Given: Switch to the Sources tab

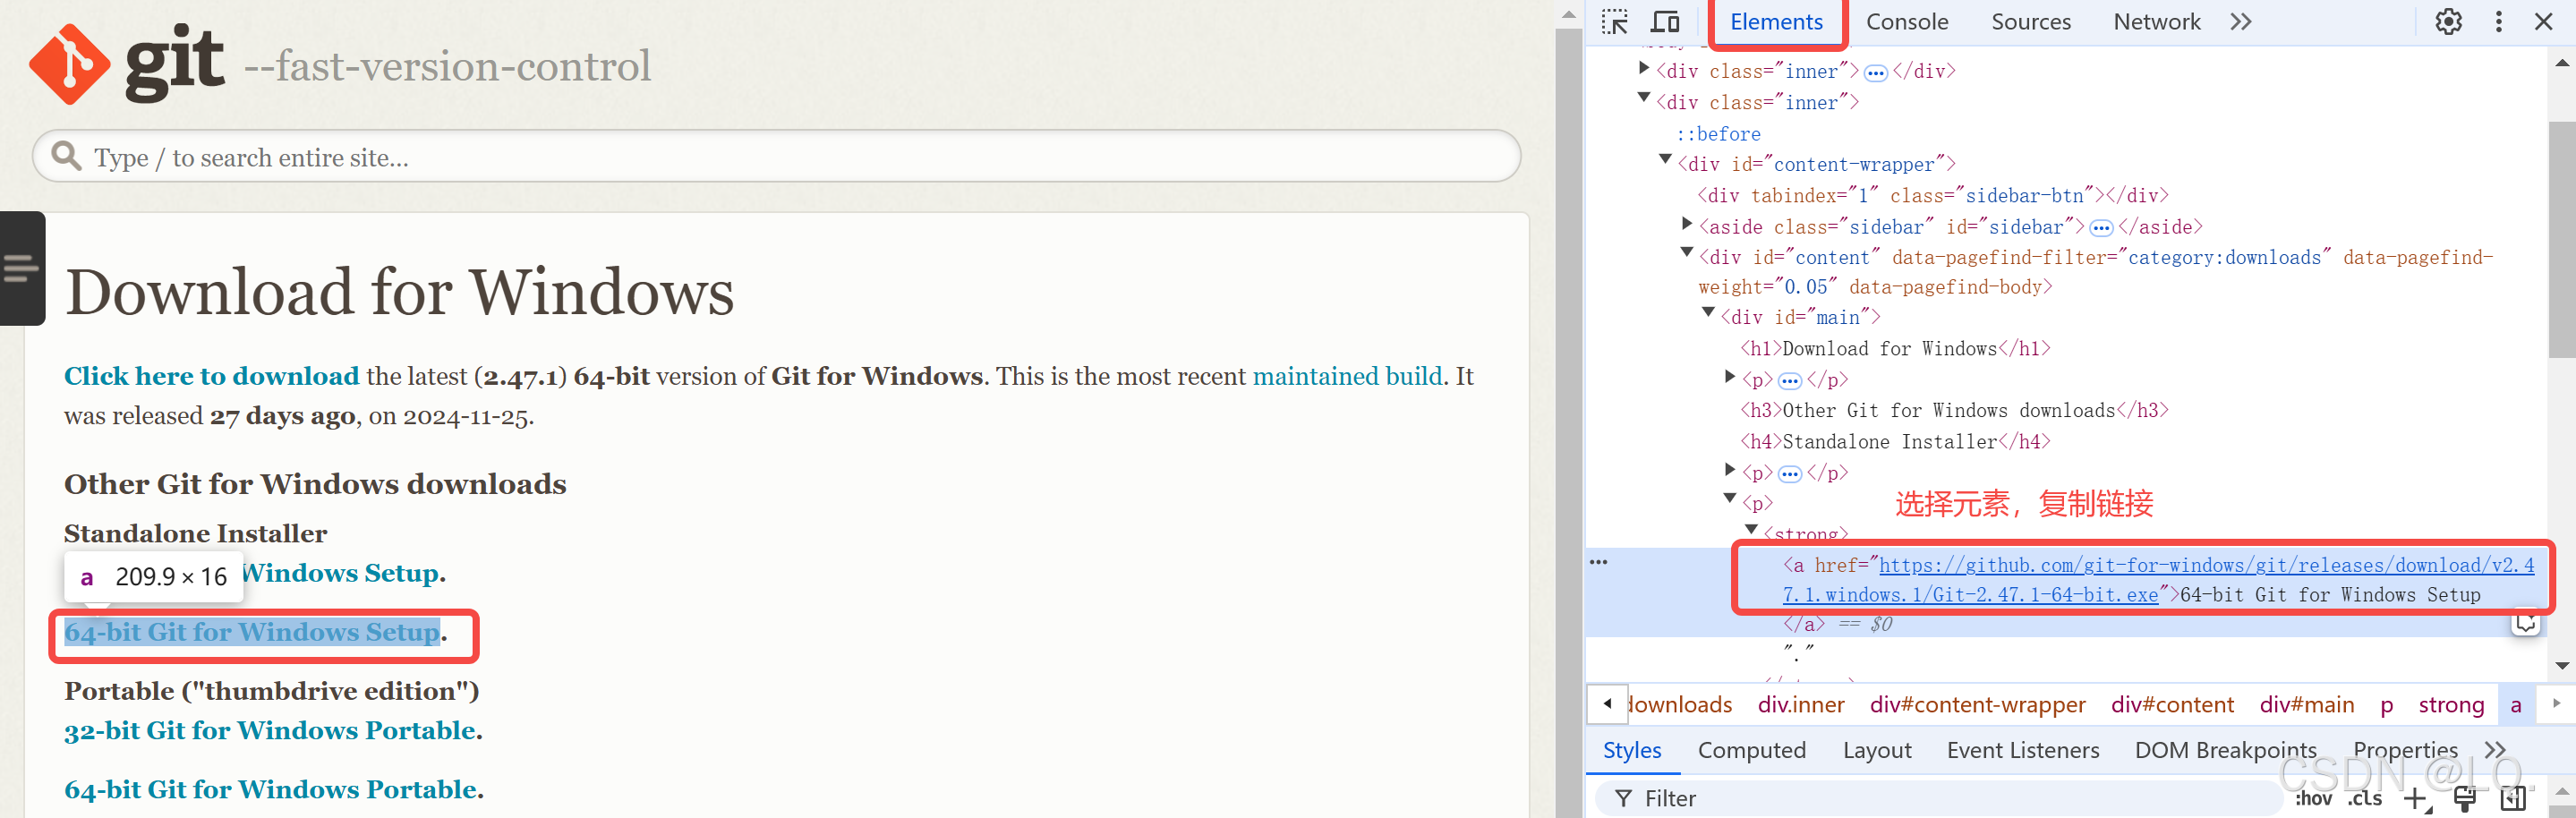Looking at the screenshot, I should (x=2030, y=22).
